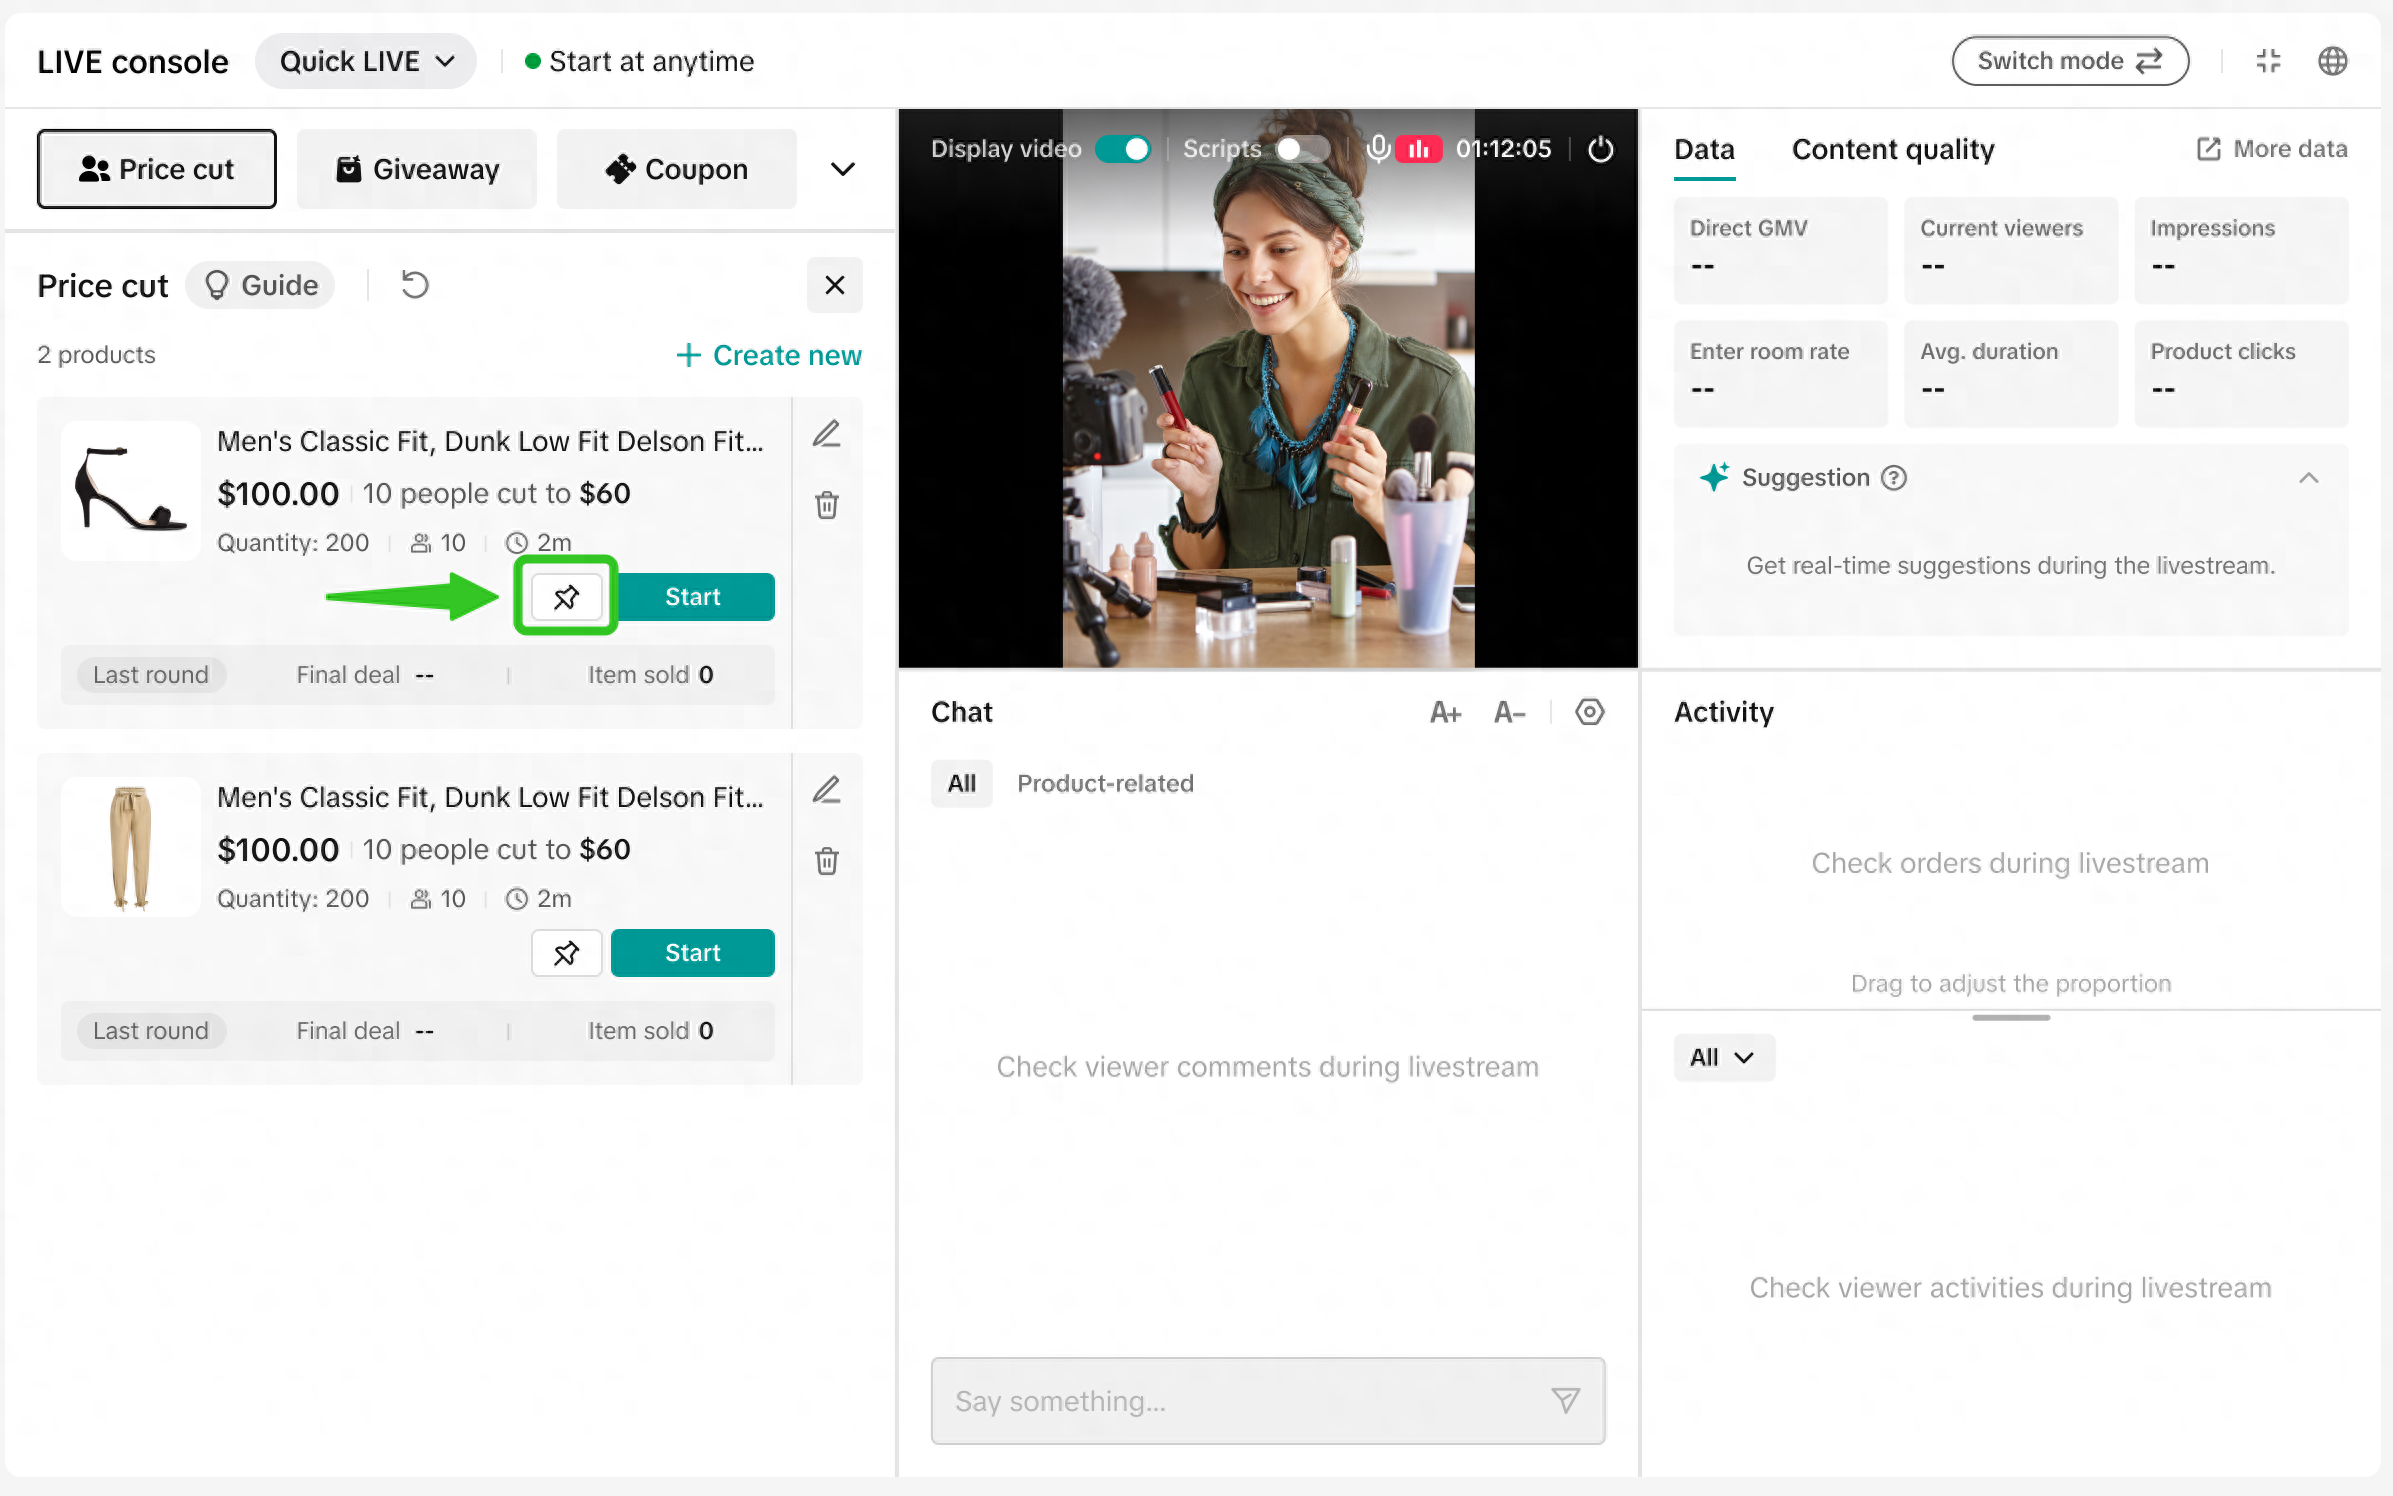Start the high heel shoe price cut
2393x1496 pixels.
693,597
